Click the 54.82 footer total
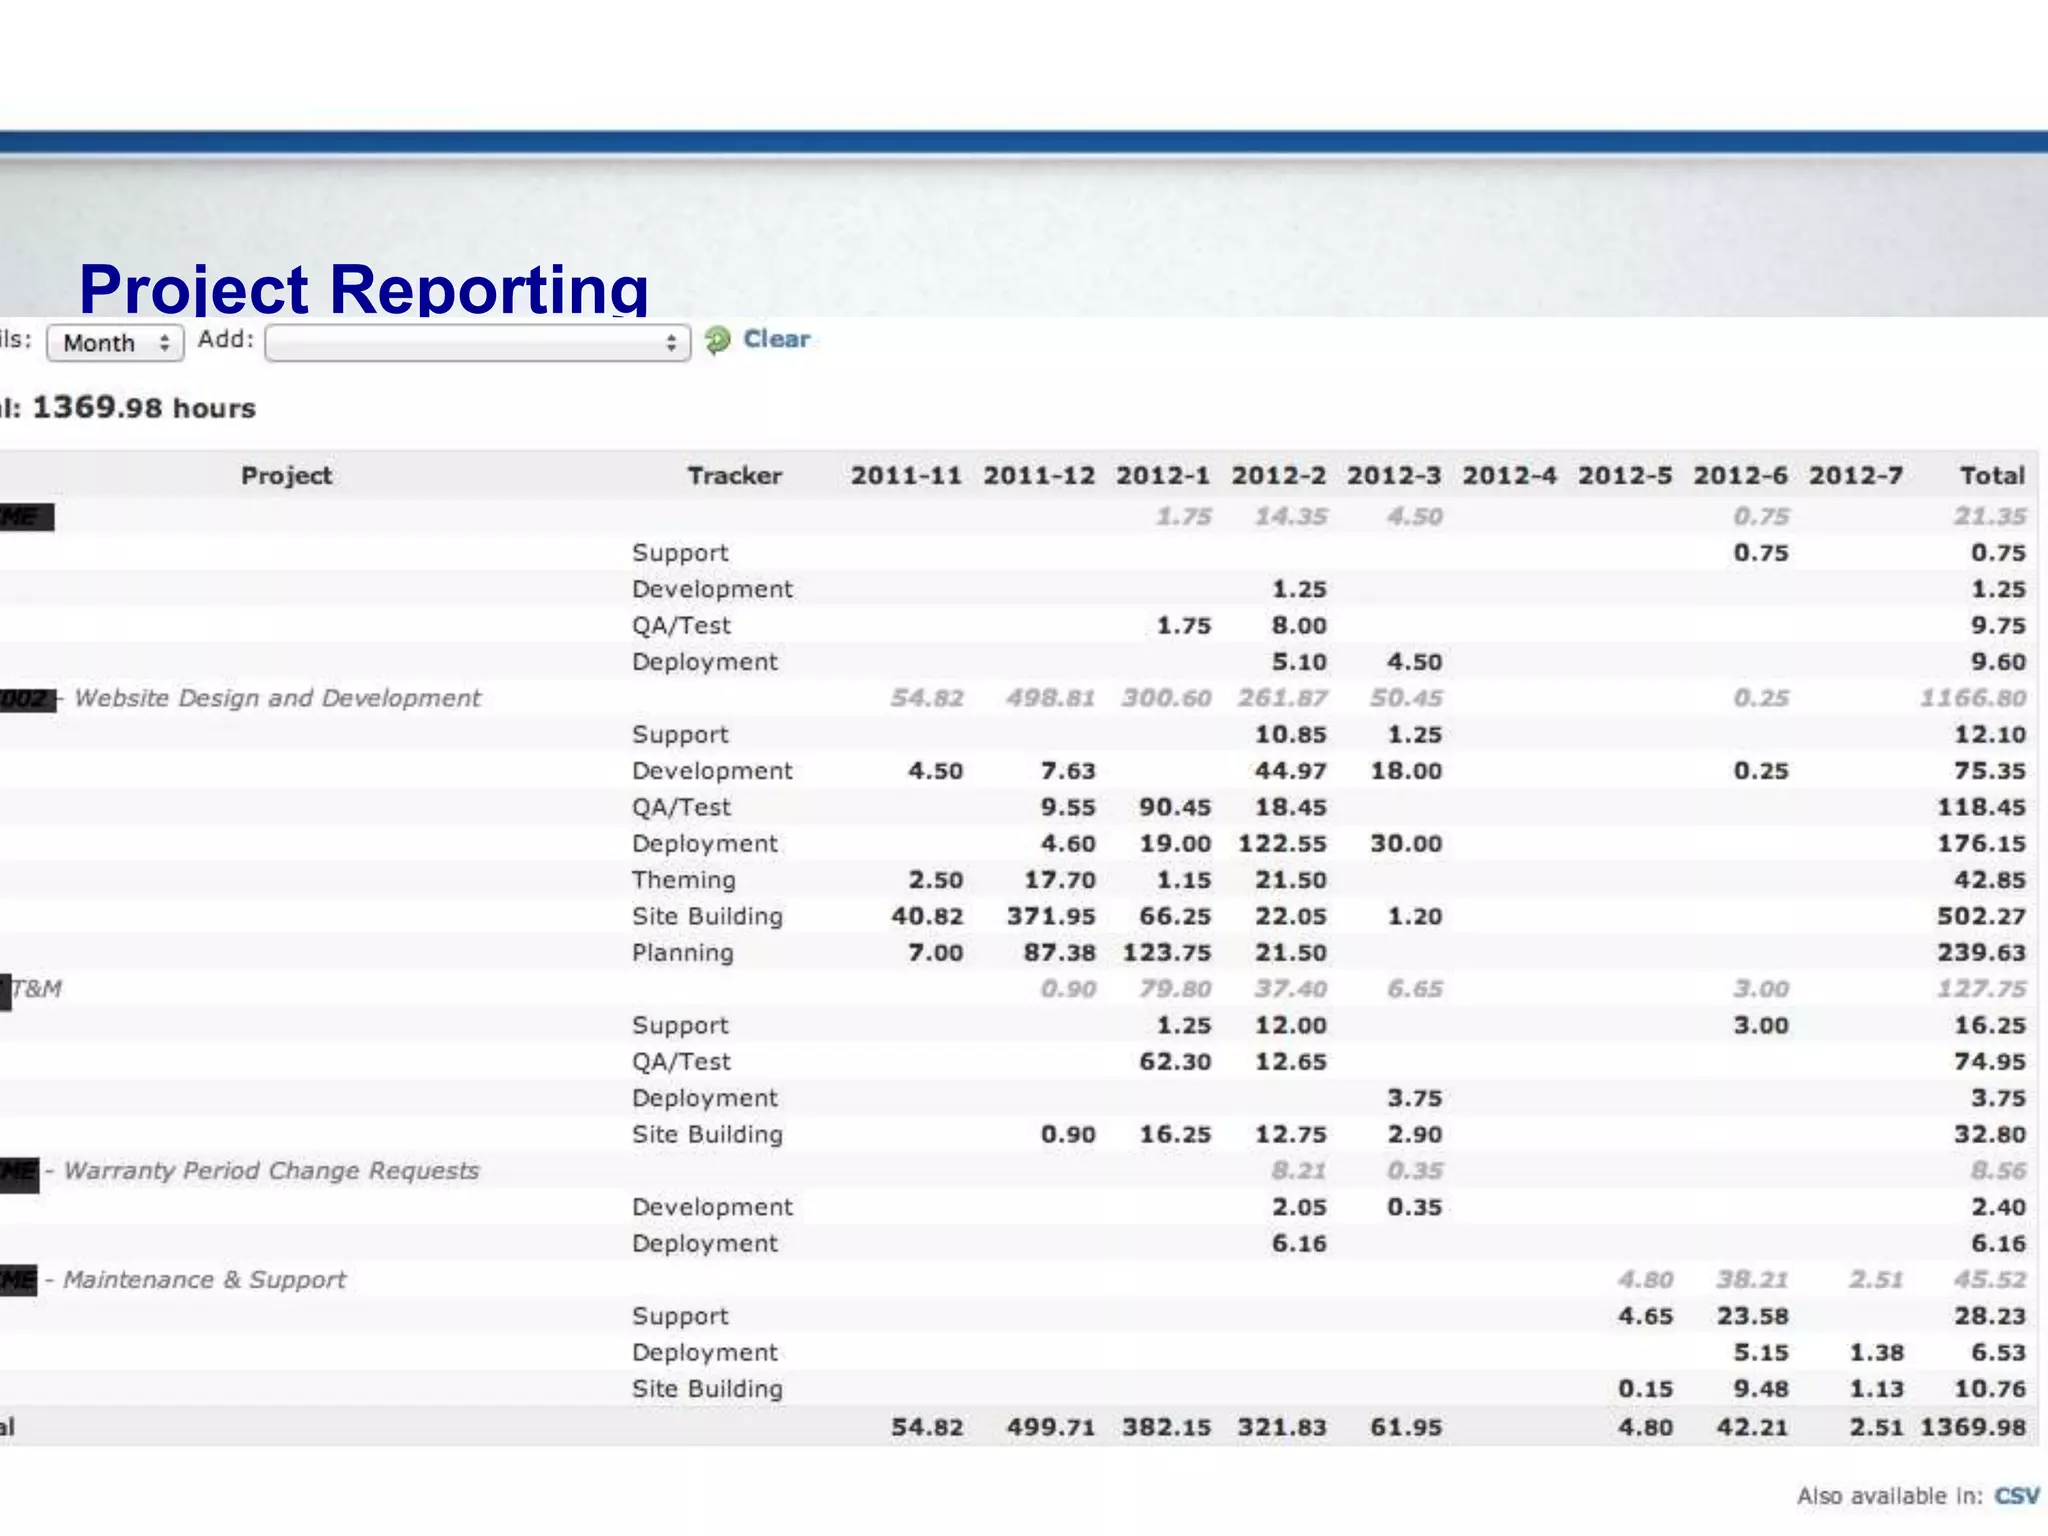The height and width of the screenshot is (1536, 2048). coord(927,1427)
